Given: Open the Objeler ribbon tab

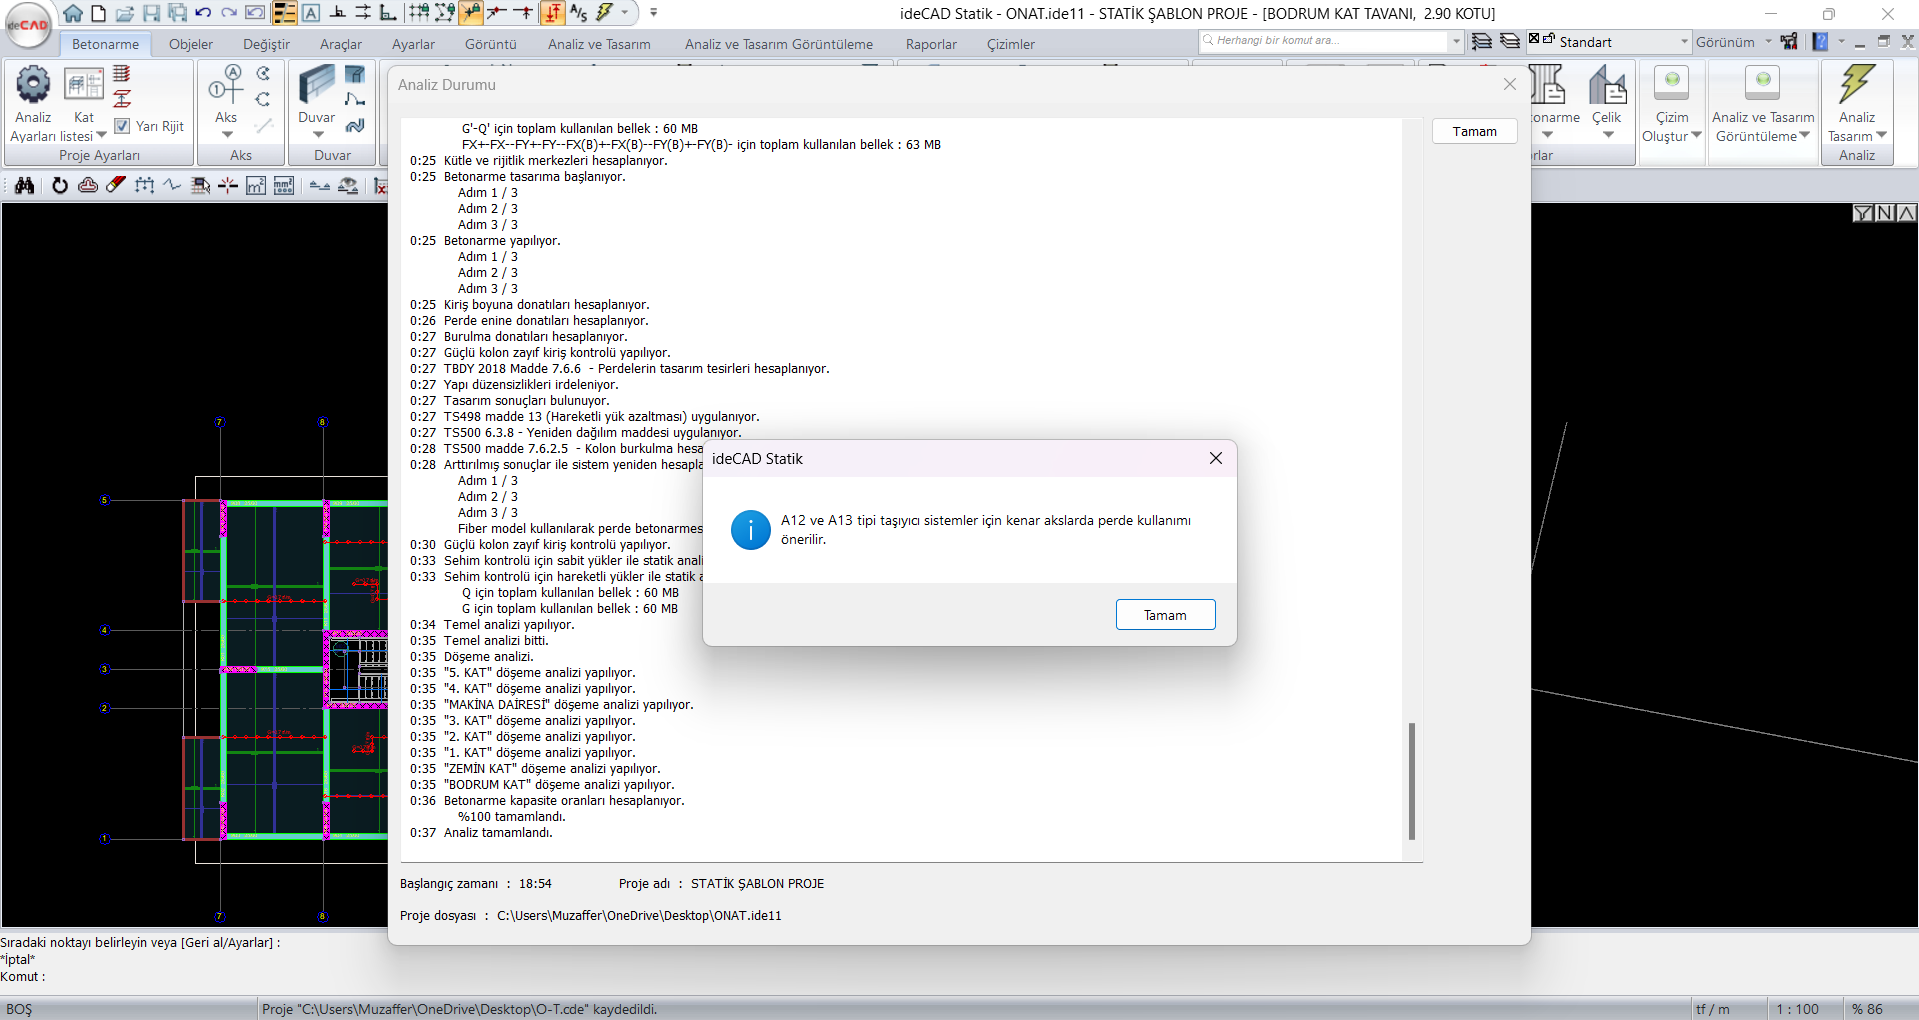Looking at the screenshot, I should (190, 44).
